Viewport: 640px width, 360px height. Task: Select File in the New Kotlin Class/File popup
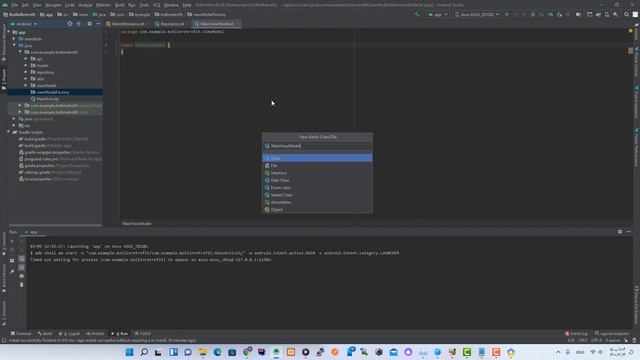tap(317, 165)
